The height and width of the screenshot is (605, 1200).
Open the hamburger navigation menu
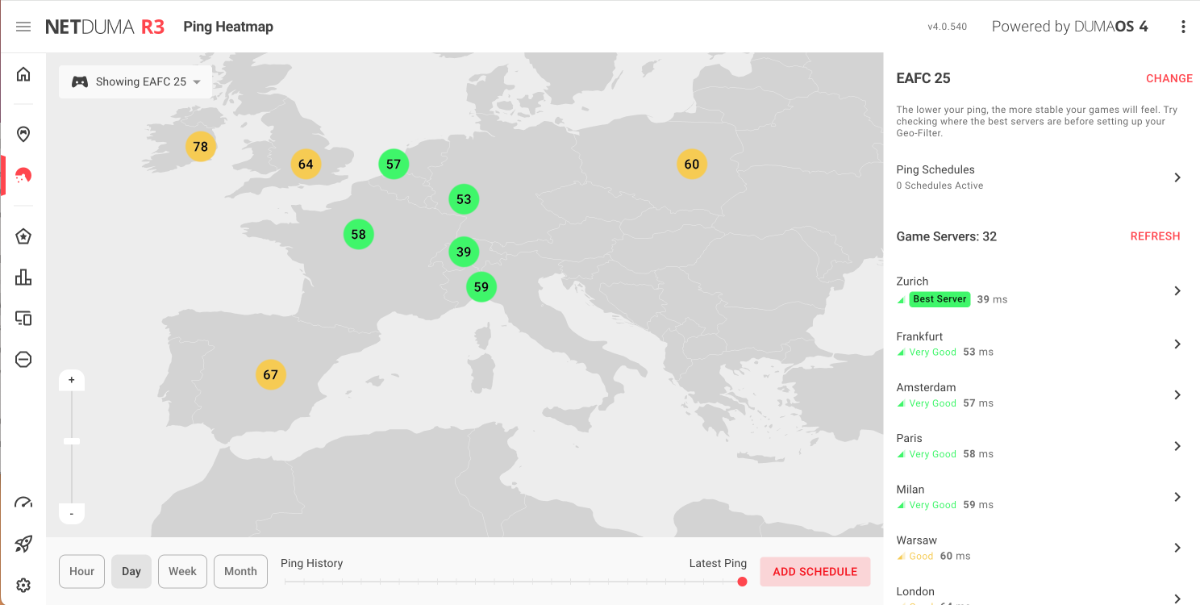coord(23,27)
